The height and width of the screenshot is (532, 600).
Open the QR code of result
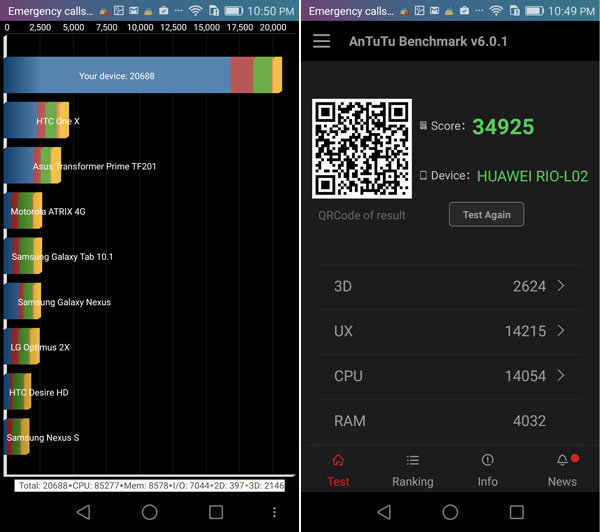point(362,149)
